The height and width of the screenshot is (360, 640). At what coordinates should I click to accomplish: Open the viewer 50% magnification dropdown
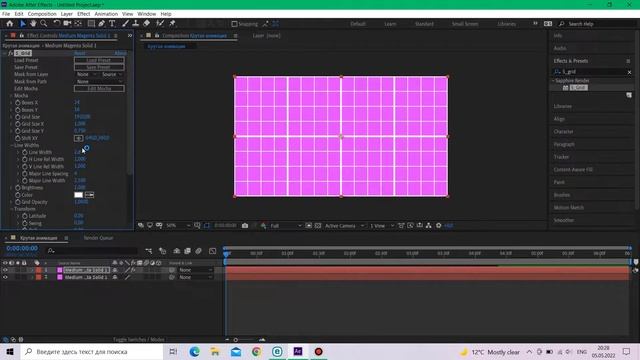coord(178,226)
